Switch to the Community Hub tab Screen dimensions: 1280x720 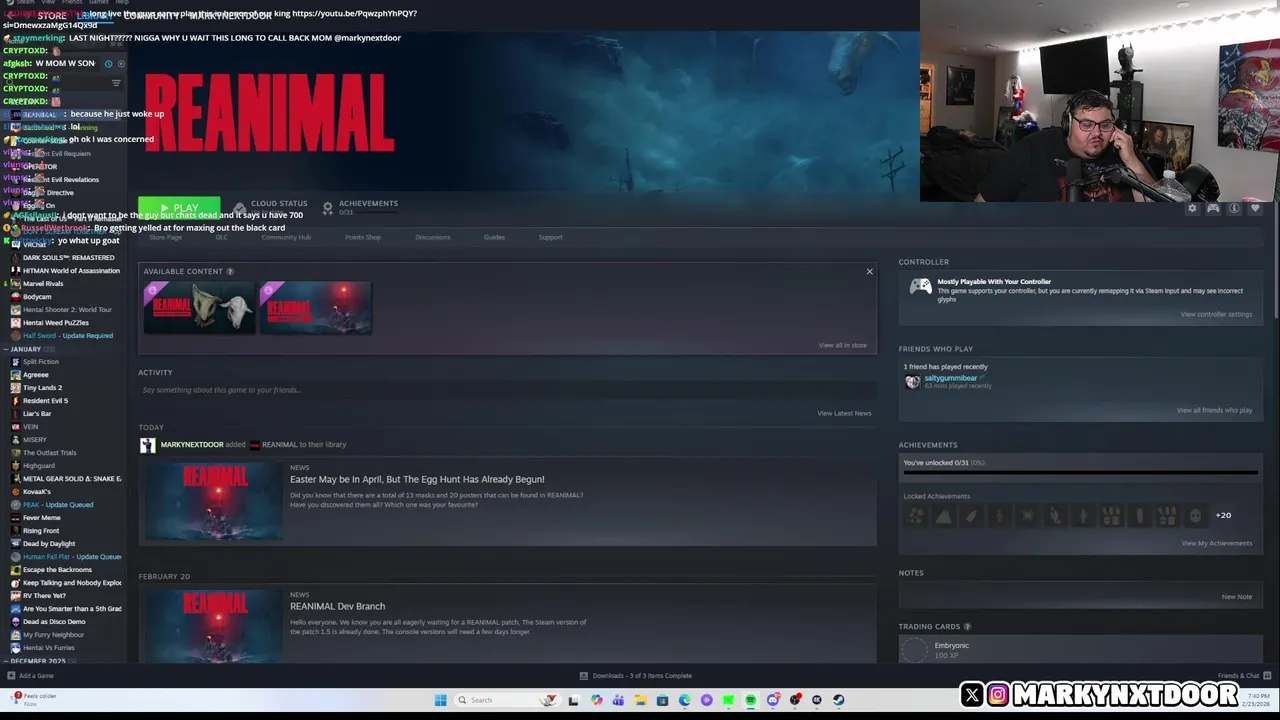coord(286,237)
